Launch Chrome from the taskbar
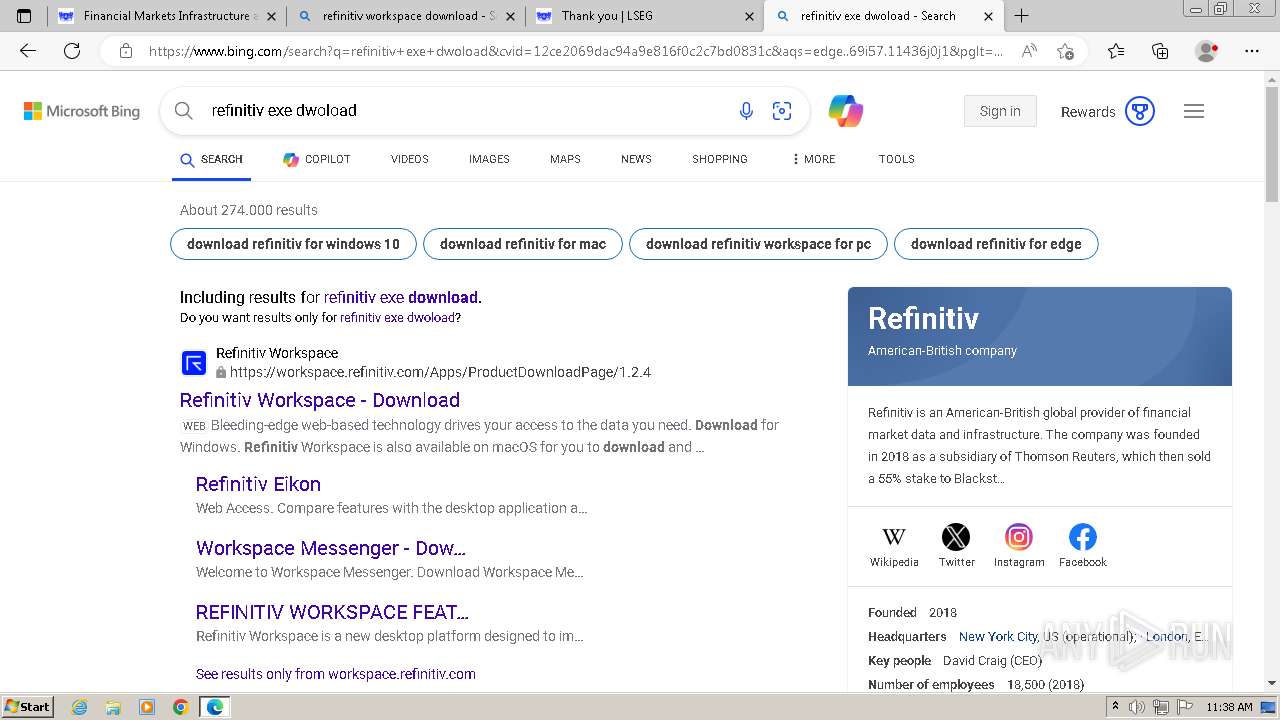This screenshot has width=1280, height=720. tap(180, 707)
